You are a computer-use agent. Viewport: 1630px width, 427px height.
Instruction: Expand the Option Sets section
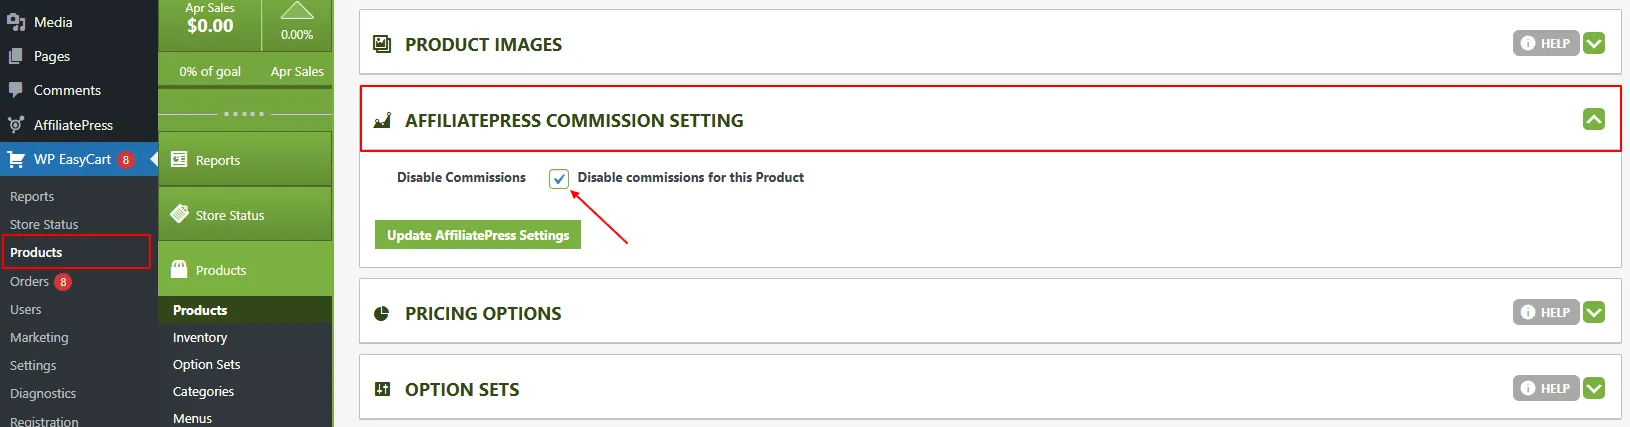click(x=1594, y=388)
